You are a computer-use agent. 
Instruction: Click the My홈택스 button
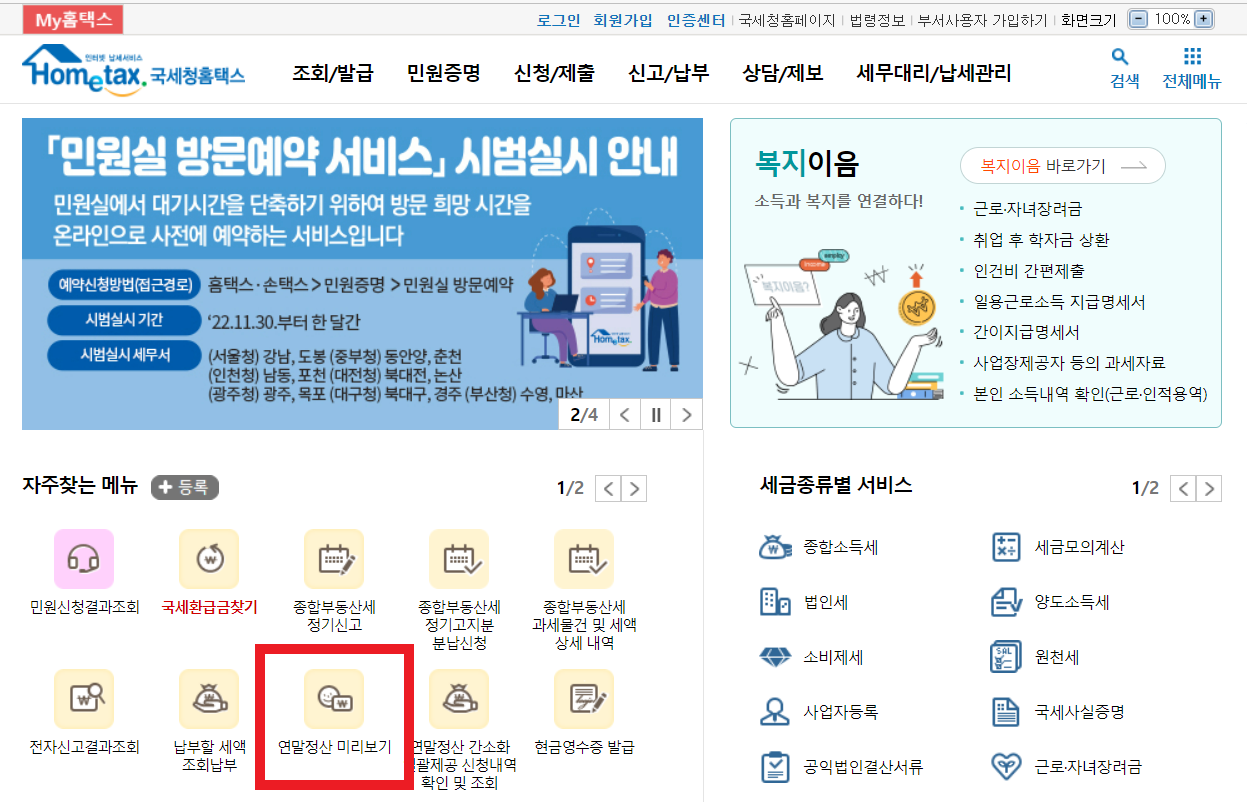pos(73,19)
